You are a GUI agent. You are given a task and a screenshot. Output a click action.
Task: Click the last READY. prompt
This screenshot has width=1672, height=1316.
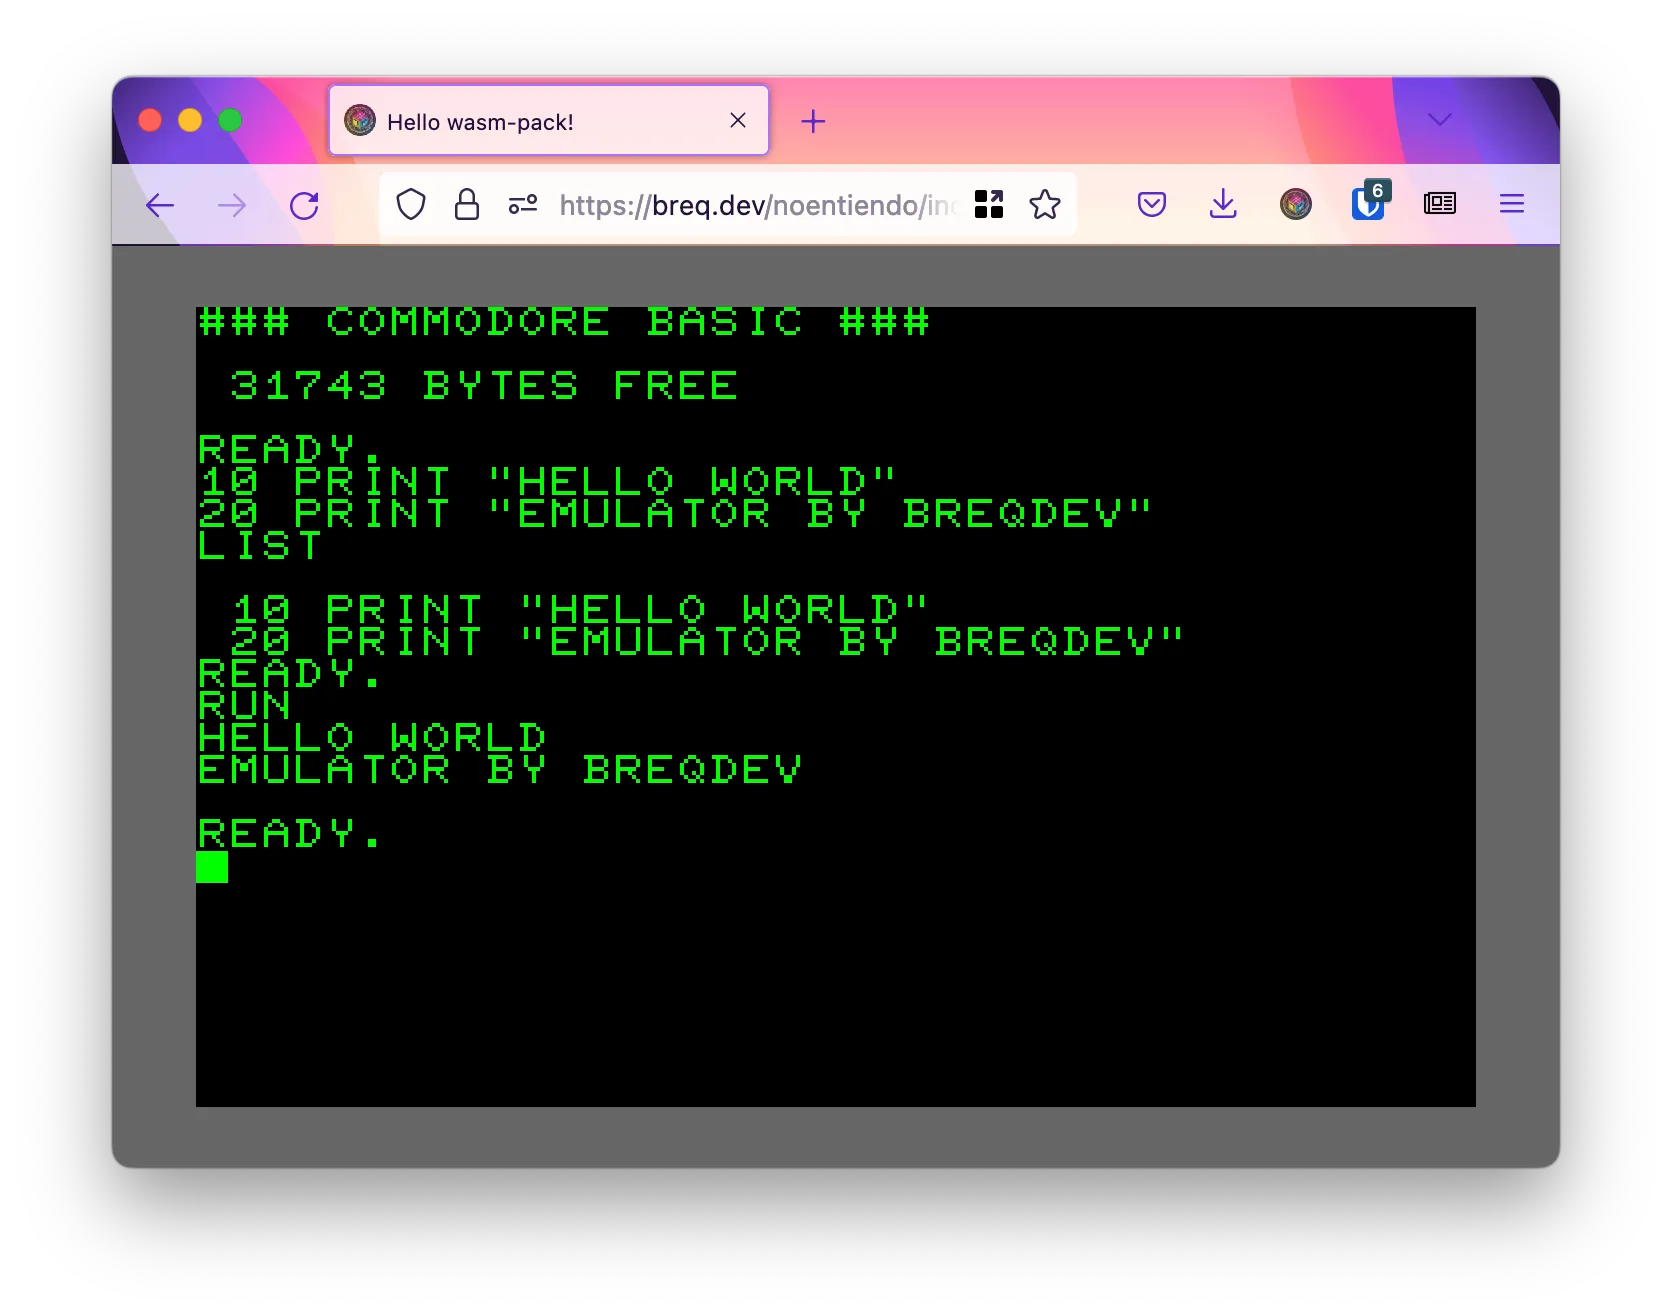click(x=290, y=834)
